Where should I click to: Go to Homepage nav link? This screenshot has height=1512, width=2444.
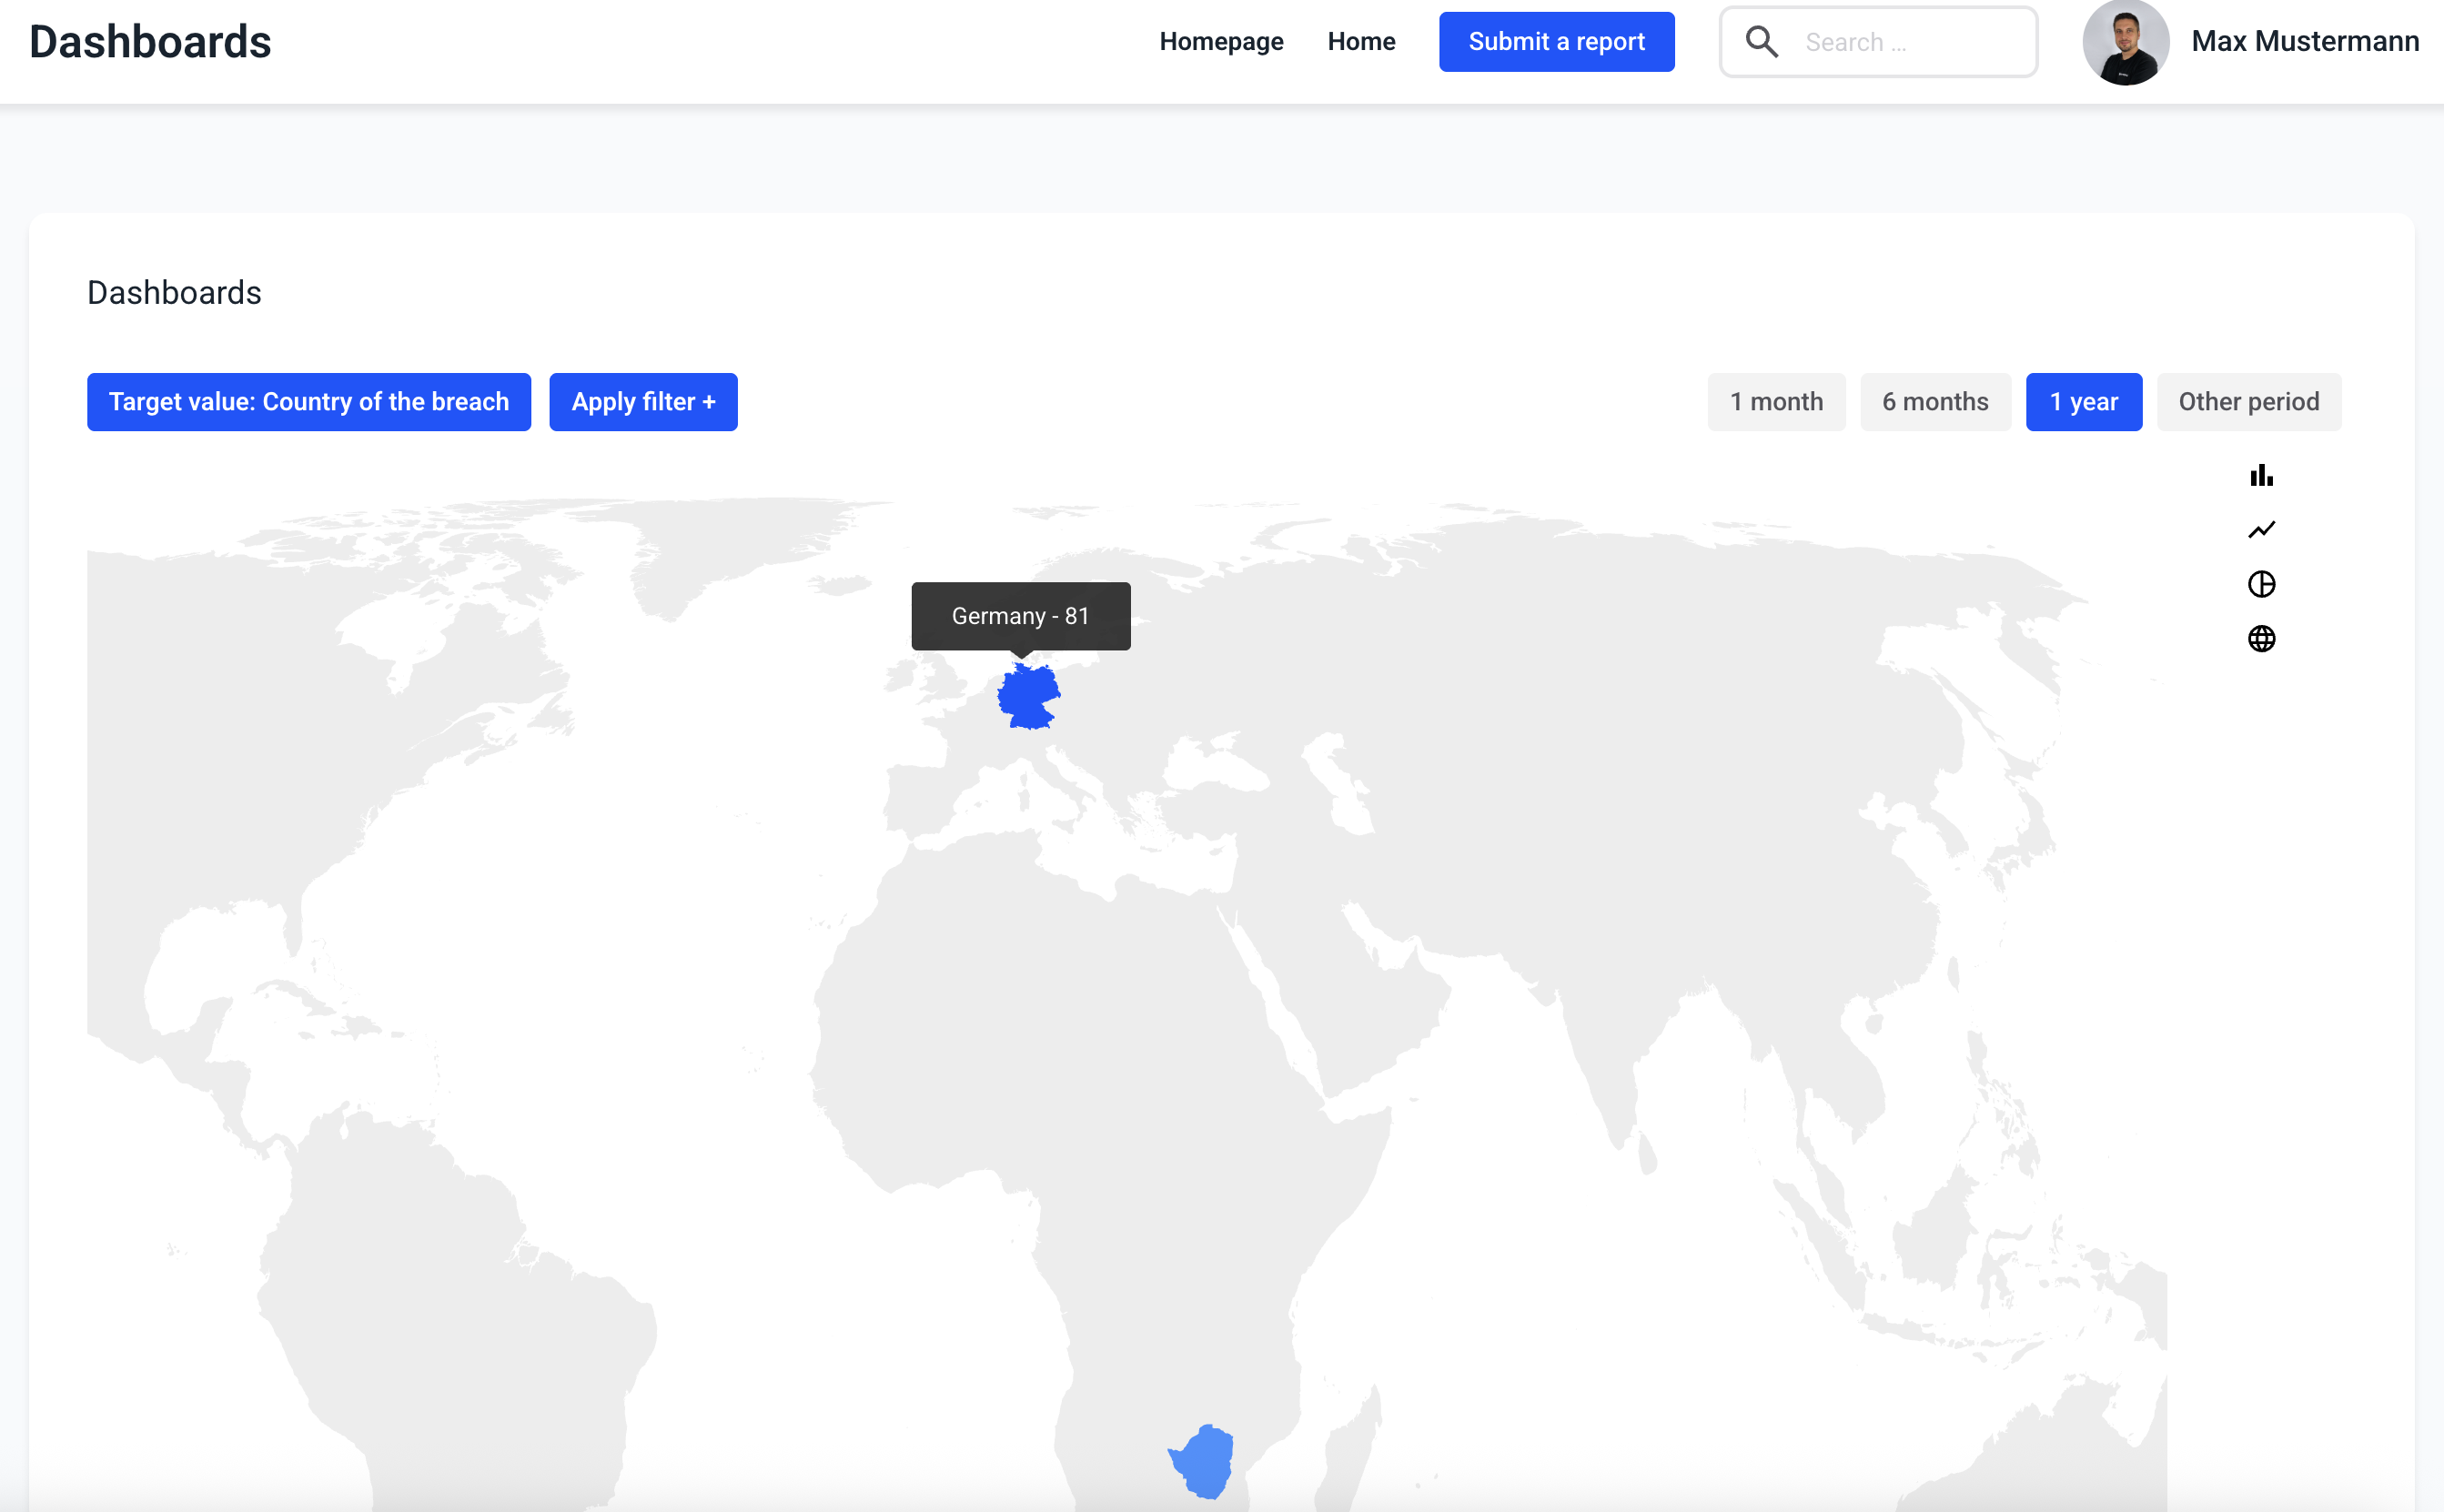(1221, 42)
